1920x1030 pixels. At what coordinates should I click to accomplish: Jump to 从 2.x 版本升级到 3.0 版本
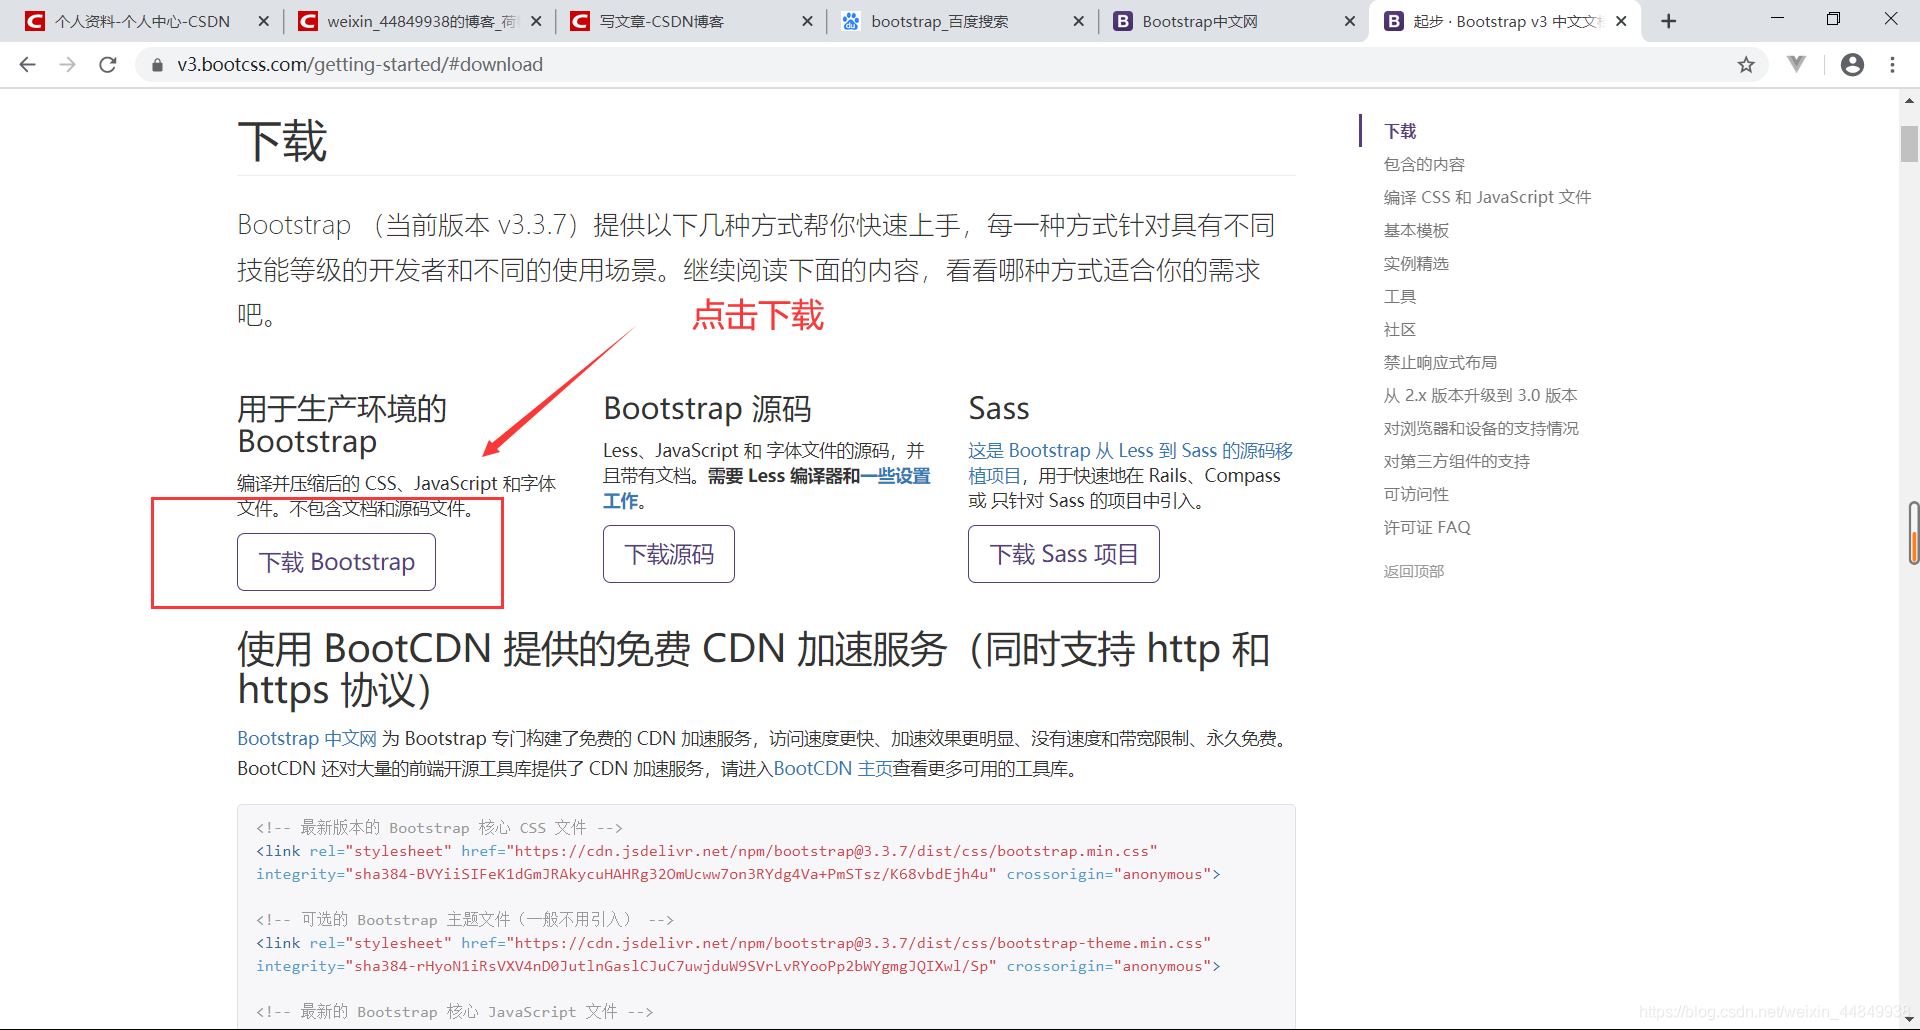pyautogui.click(x=1480, y=395)
